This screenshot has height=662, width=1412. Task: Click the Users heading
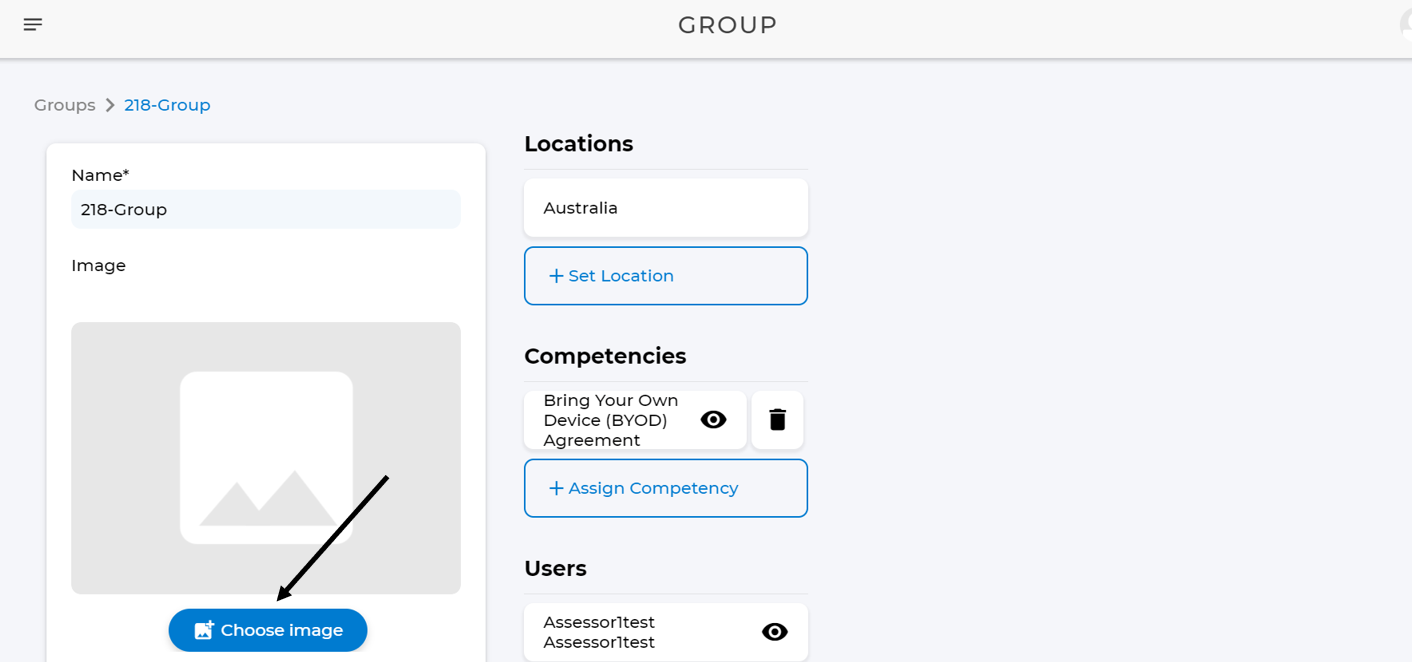(x=555, y=568)
